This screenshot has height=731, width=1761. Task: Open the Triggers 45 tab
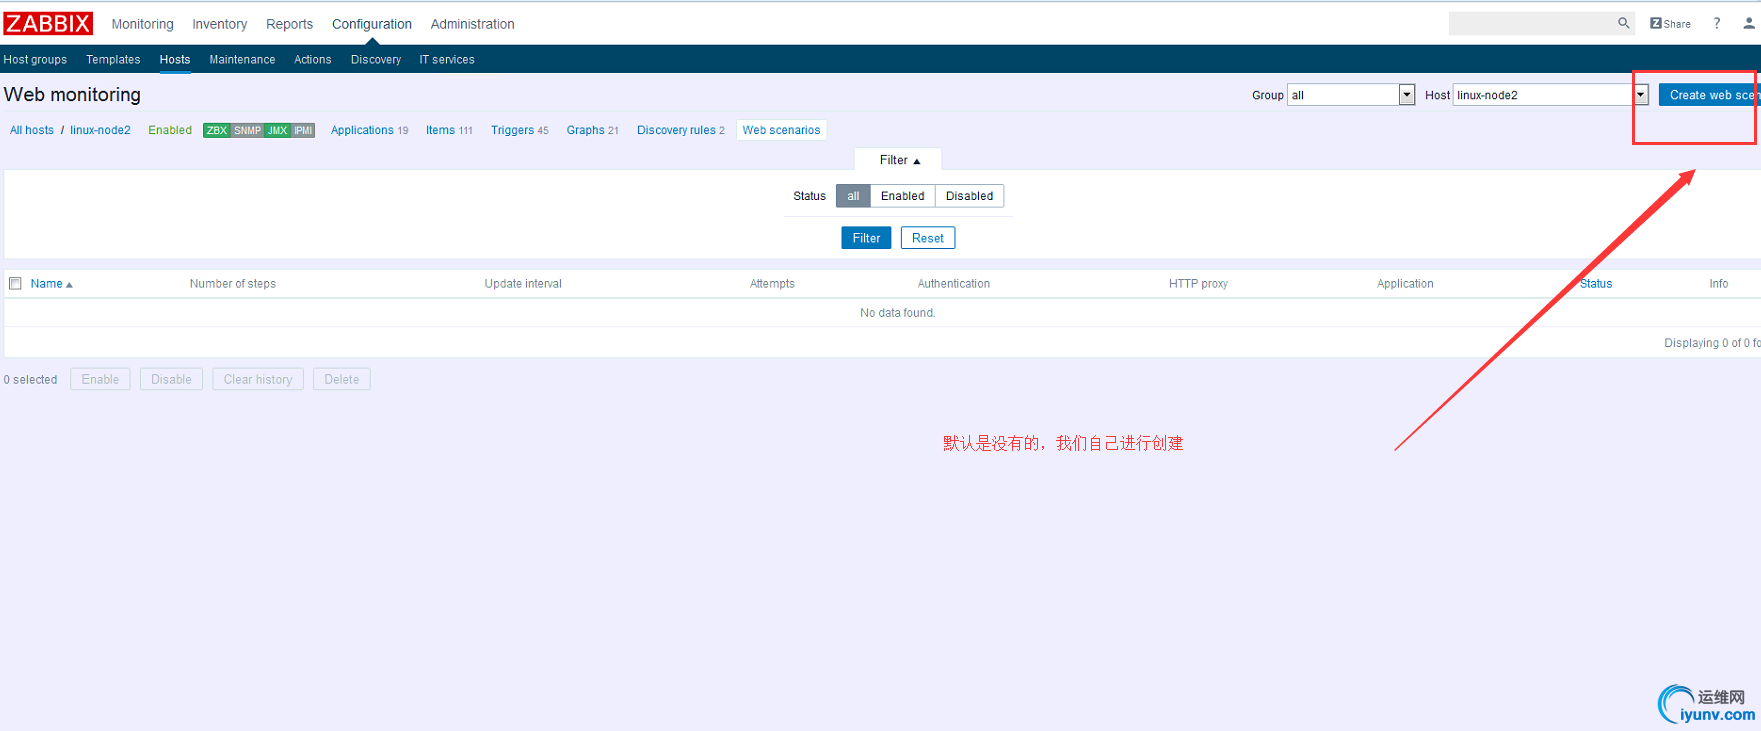pos(520,130)
